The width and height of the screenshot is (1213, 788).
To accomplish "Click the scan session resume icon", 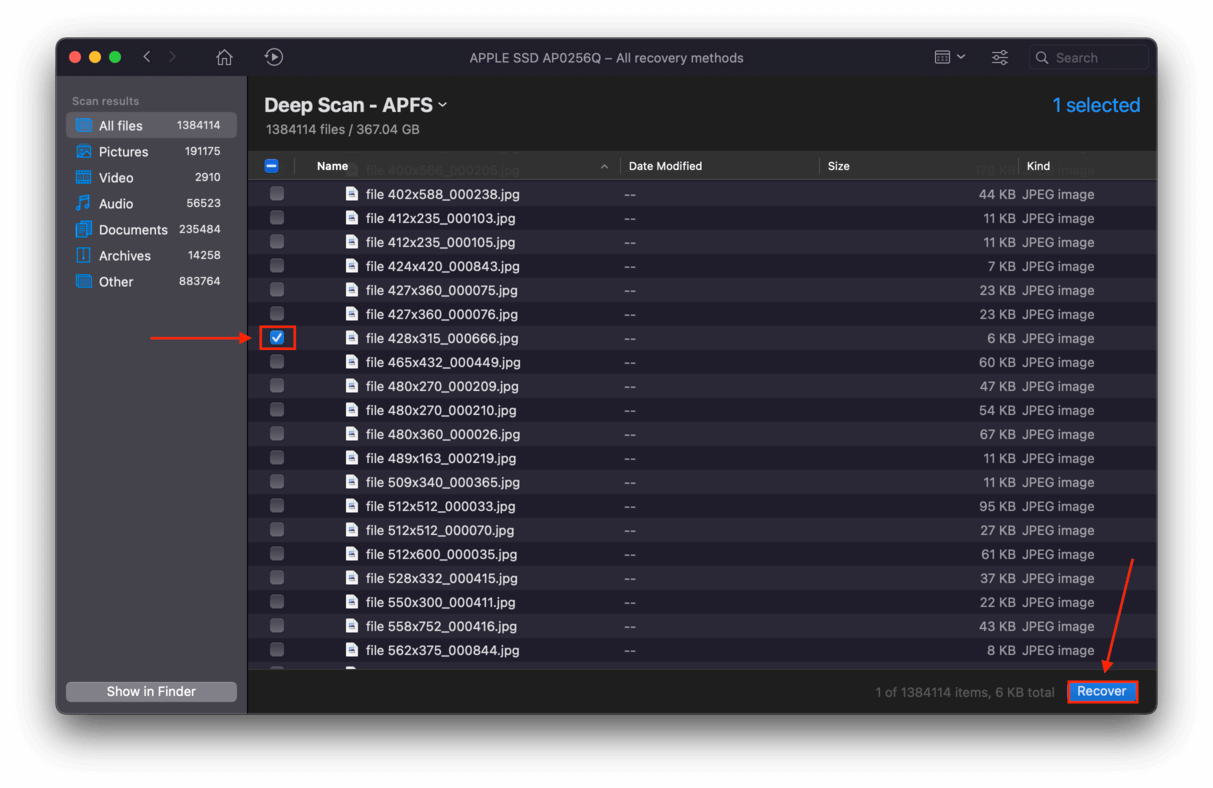I will 273,58.
